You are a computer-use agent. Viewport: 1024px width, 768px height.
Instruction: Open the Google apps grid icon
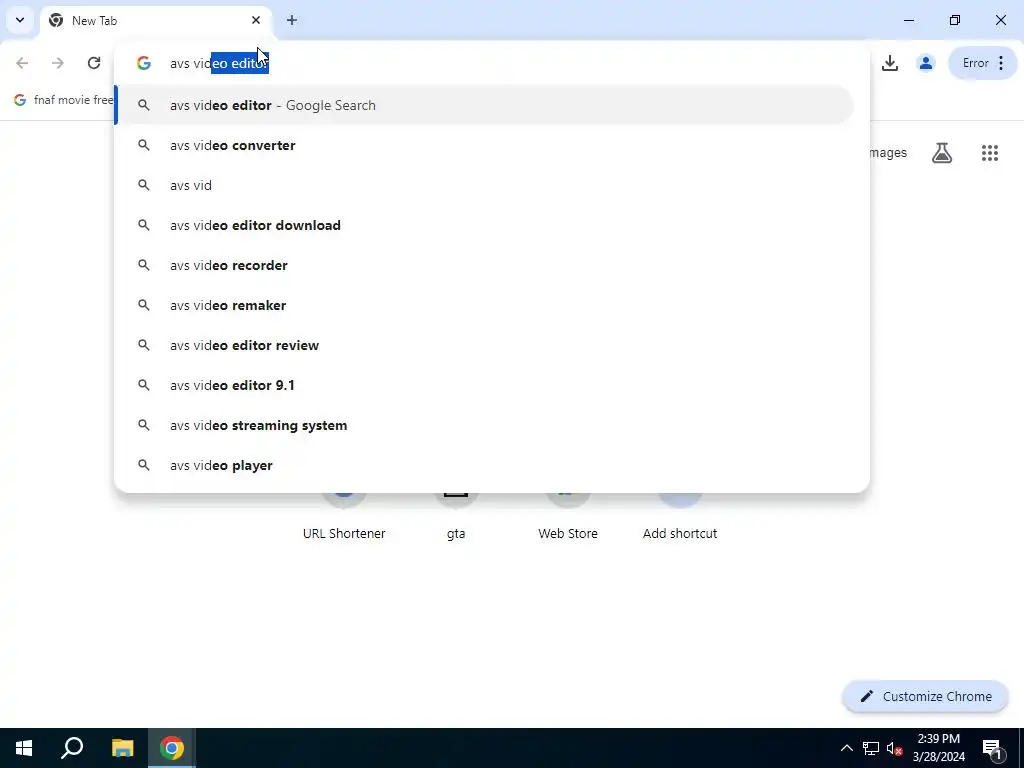[990, 153]
